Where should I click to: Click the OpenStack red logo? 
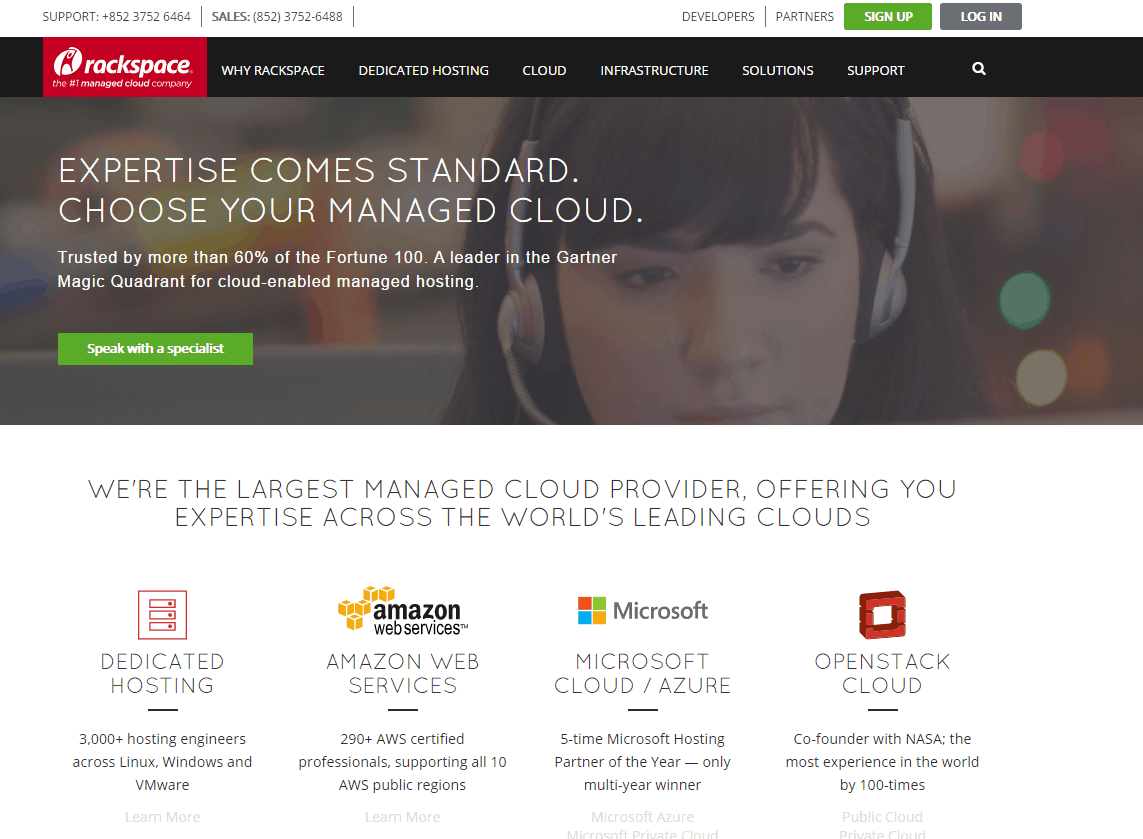click(882, 614)
